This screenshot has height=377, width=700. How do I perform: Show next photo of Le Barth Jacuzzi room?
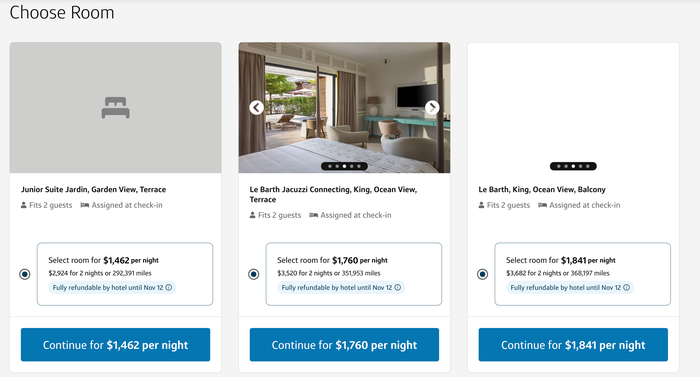click(x=432, y=108)
